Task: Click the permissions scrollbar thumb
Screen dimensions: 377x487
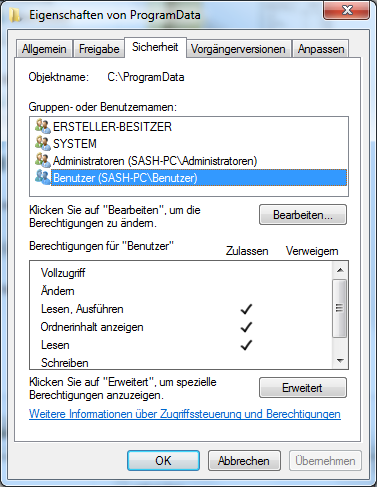Action: click(x=340, y=308)
